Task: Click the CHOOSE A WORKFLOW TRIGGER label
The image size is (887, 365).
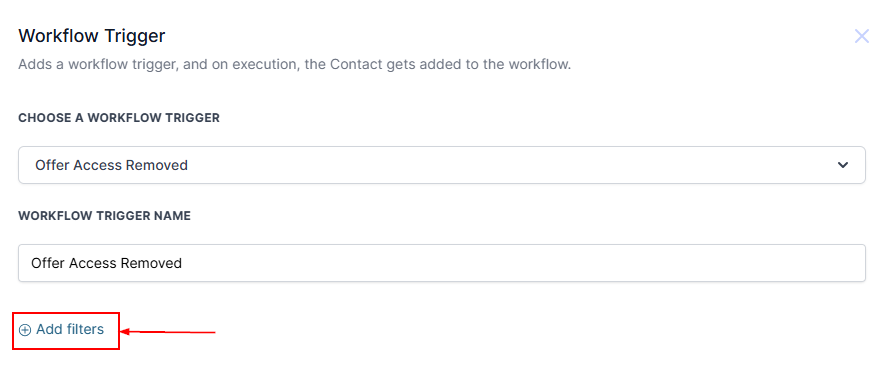Action: point(119,118)
